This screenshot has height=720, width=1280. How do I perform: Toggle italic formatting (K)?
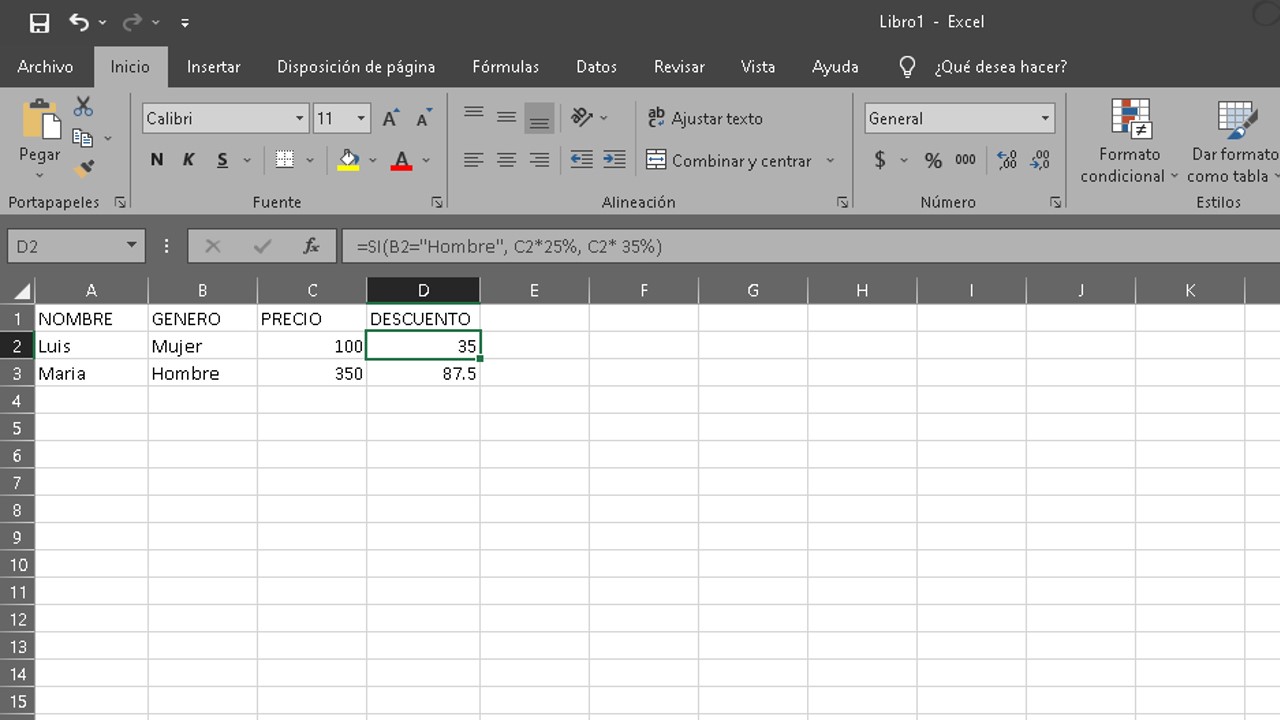click(188, 160)
